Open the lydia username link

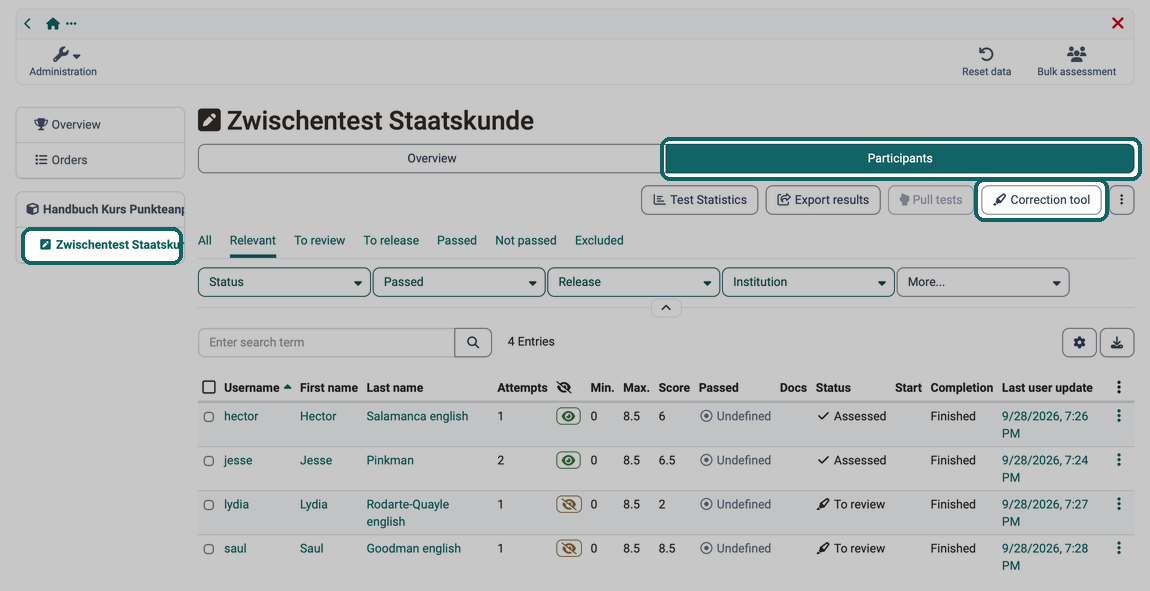tap(236, 504)
